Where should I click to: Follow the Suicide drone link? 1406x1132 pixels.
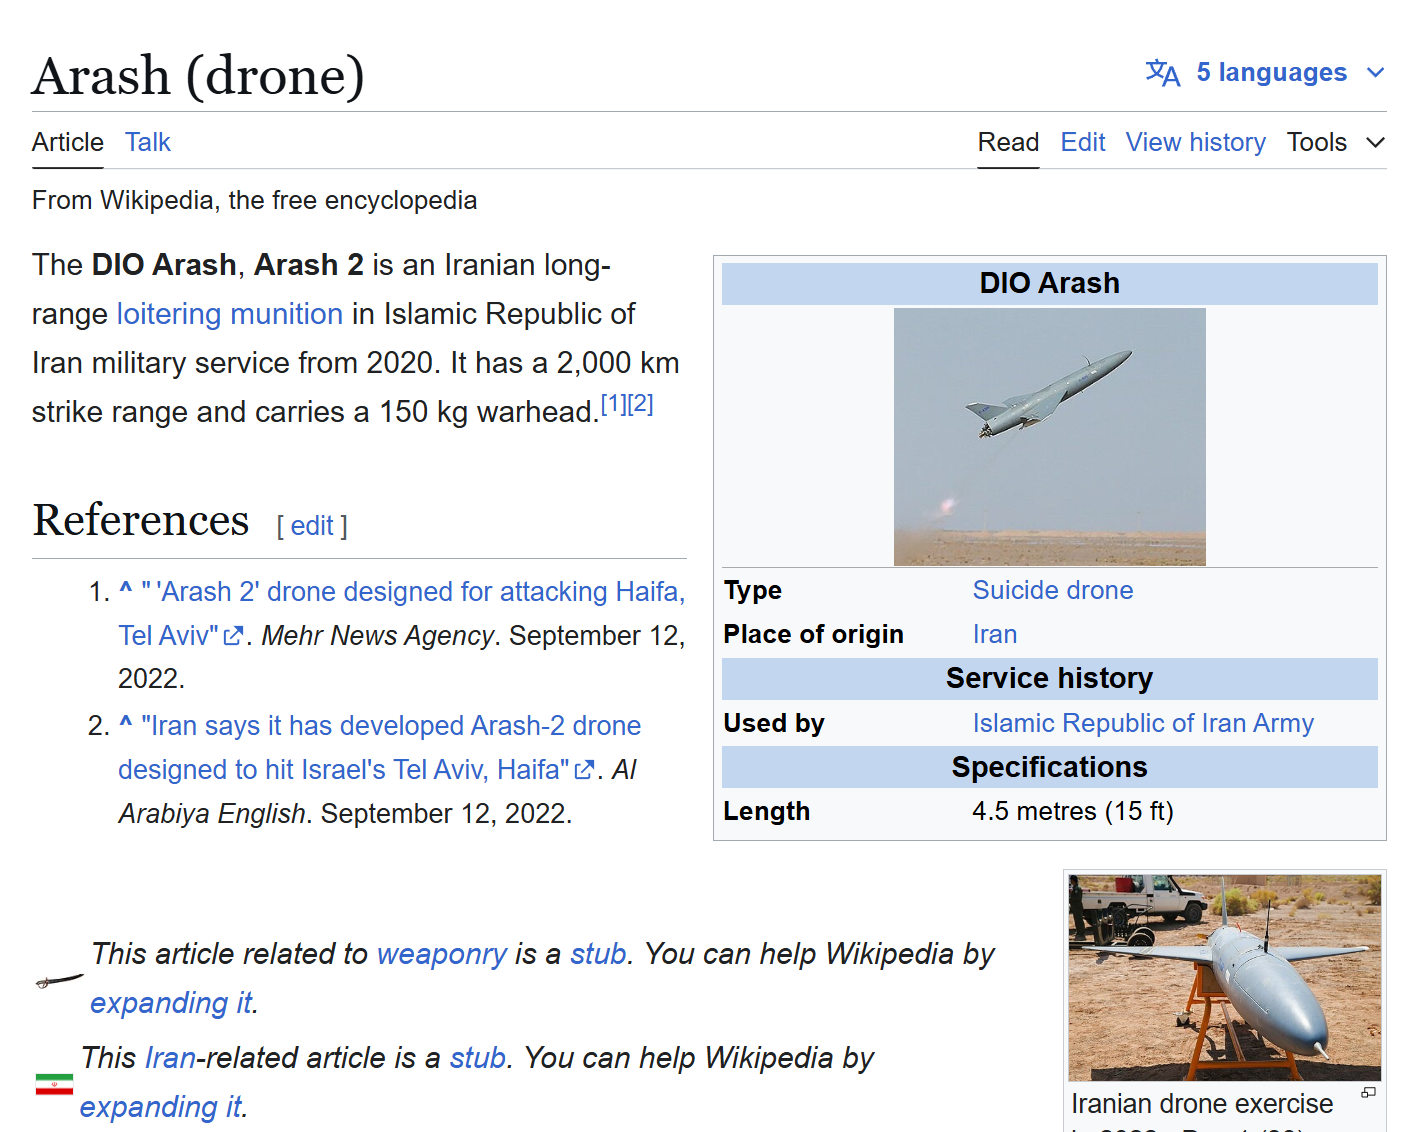pos(1053,590)
